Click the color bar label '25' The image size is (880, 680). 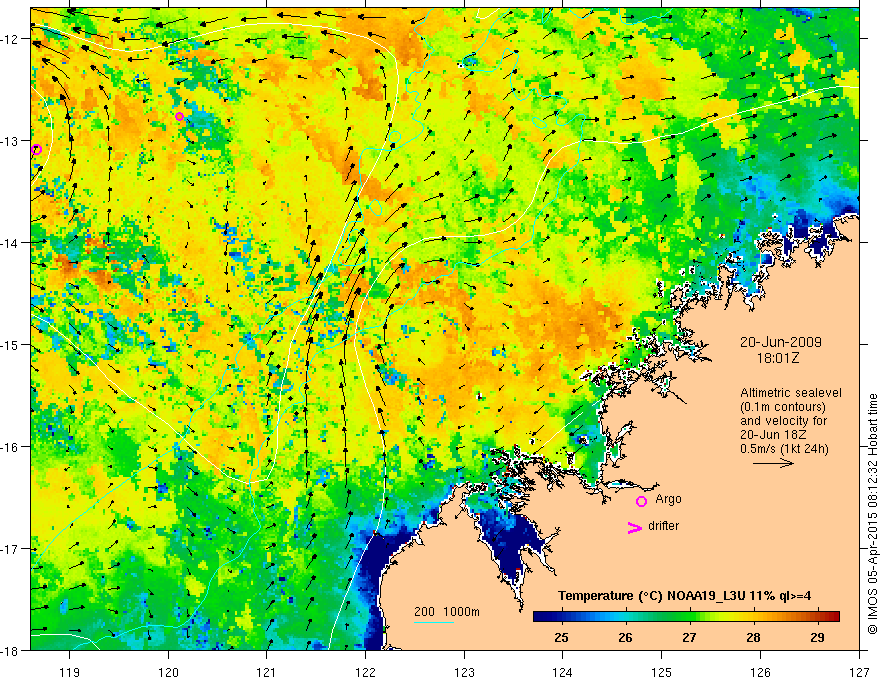tap(561, 637)
